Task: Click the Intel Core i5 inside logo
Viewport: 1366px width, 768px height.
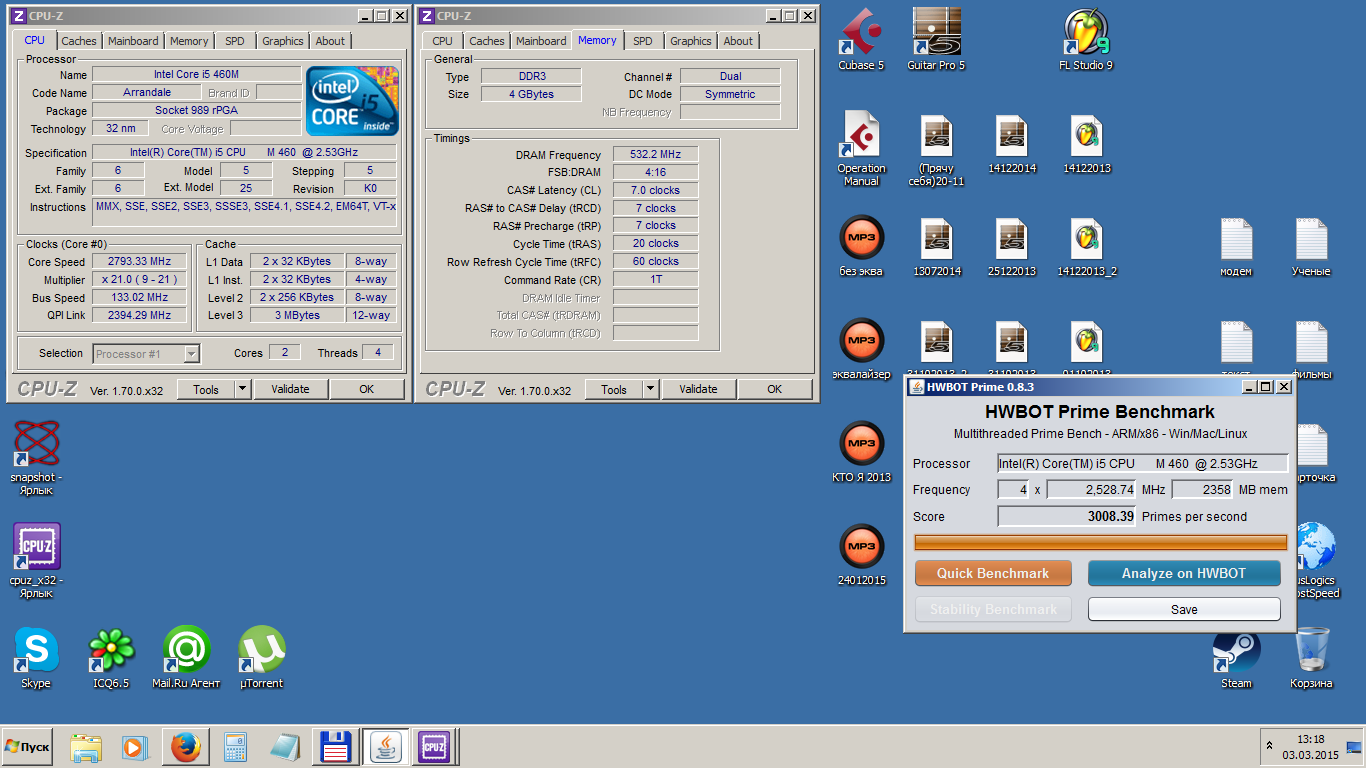Action: [352, 101]
